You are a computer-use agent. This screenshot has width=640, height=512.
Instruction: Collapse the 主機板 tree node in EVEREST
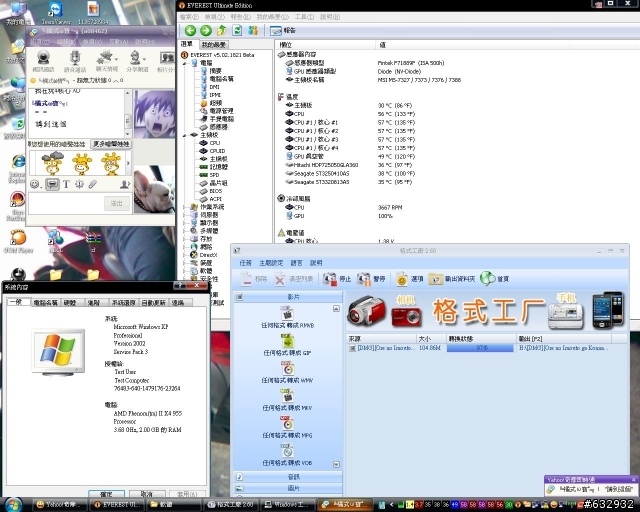(184, 135)
